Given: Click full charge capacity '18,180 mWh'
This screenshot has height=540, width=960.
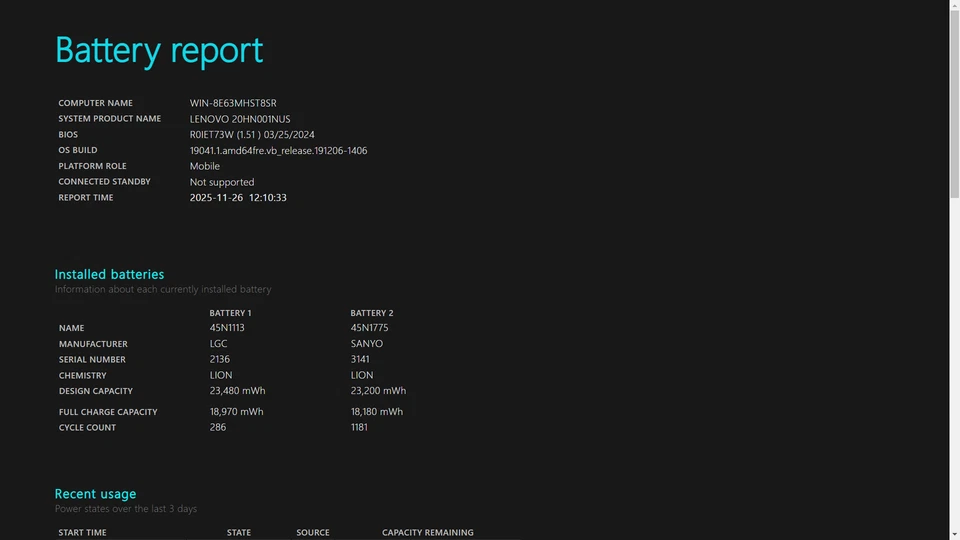Looking at the screenshot, I should (377, 412).
